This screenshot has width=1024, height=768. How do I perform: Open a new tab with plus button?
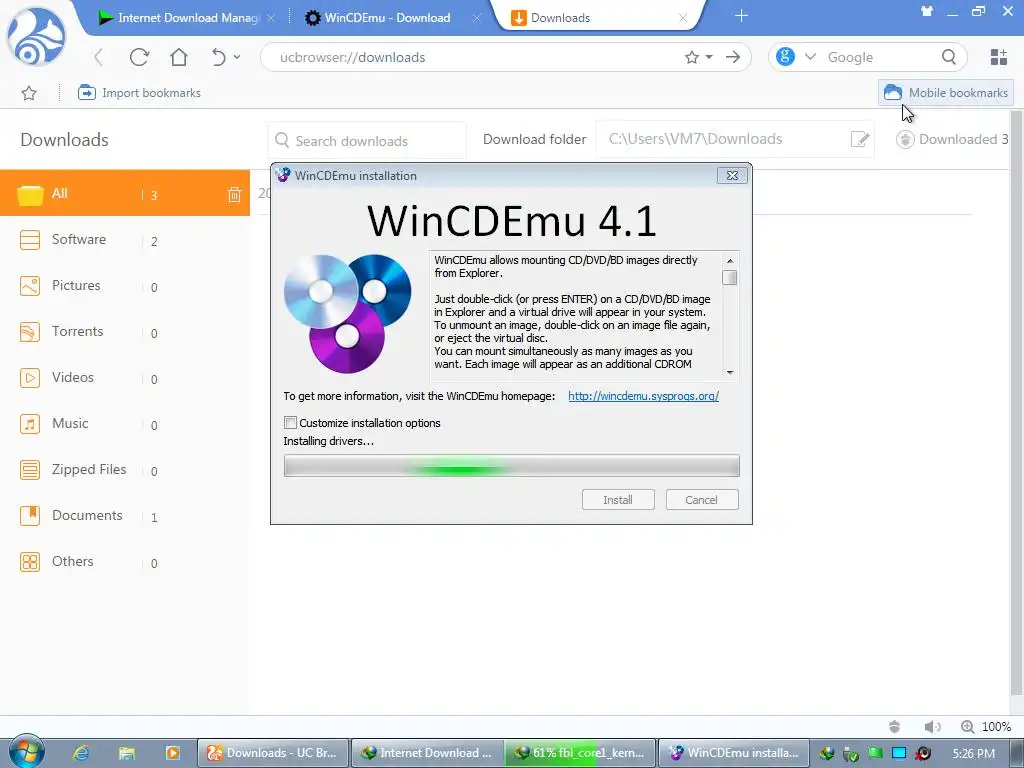[x=741, y=16]
